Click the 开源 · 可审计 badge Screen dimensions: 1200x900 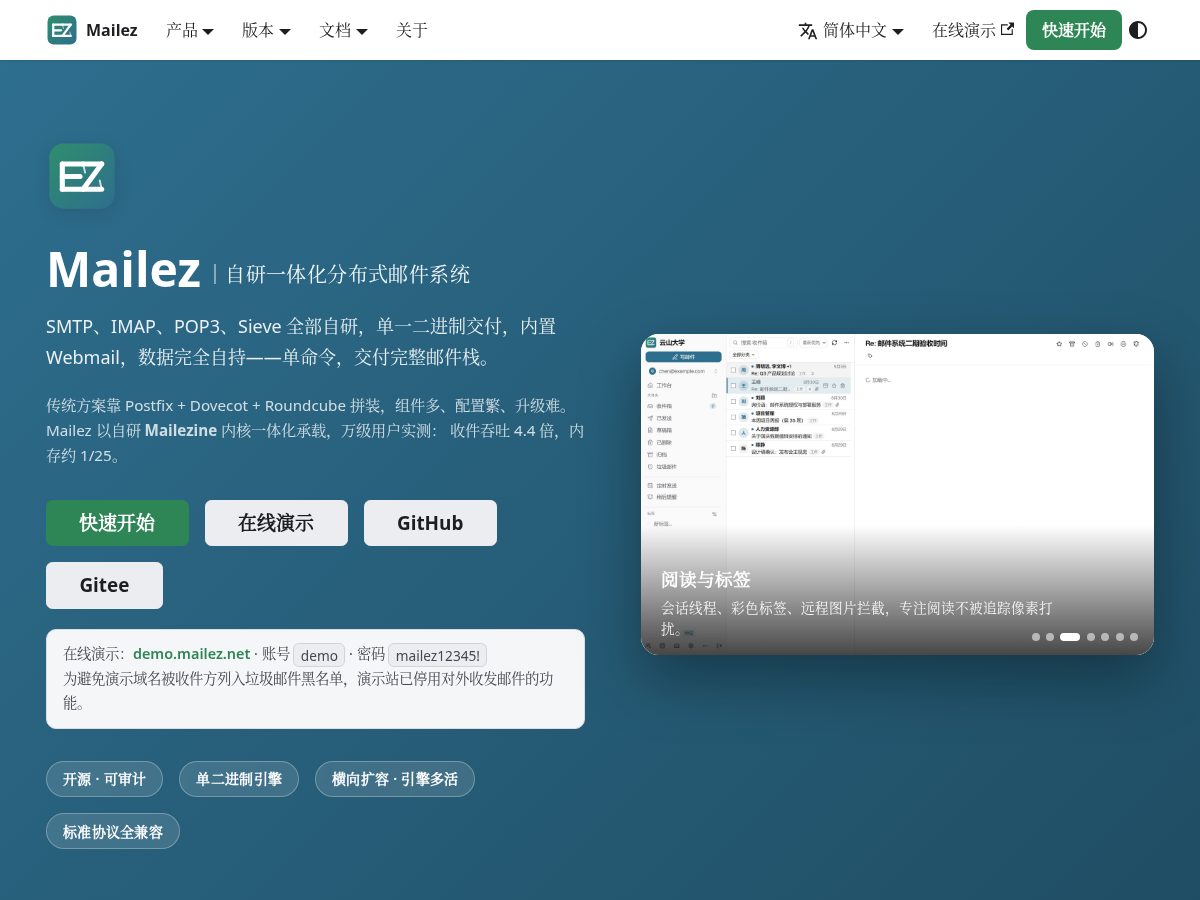coord(104,779)
